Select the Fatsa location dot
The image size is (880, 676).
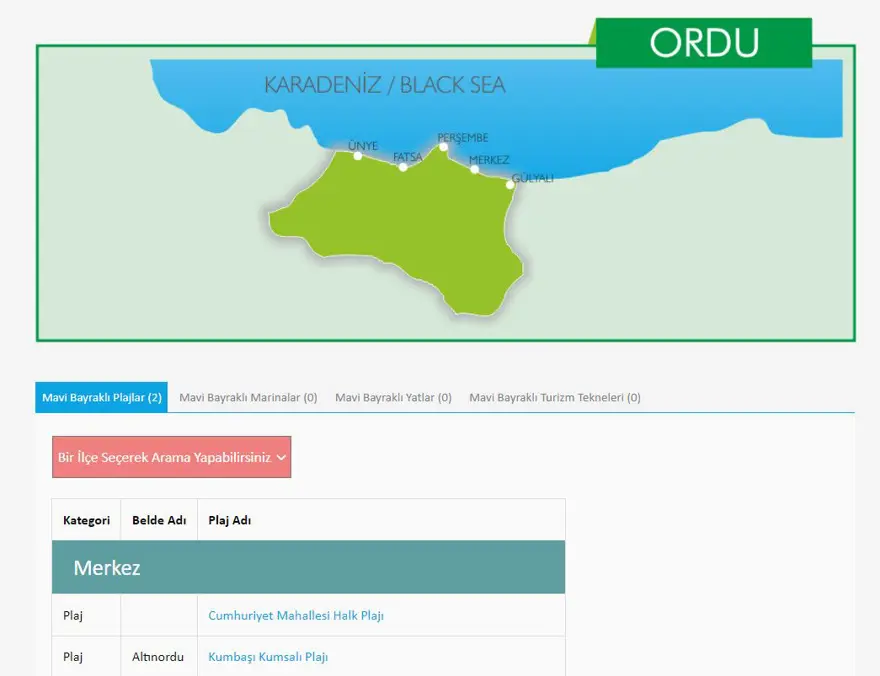(x=403, y=167)
